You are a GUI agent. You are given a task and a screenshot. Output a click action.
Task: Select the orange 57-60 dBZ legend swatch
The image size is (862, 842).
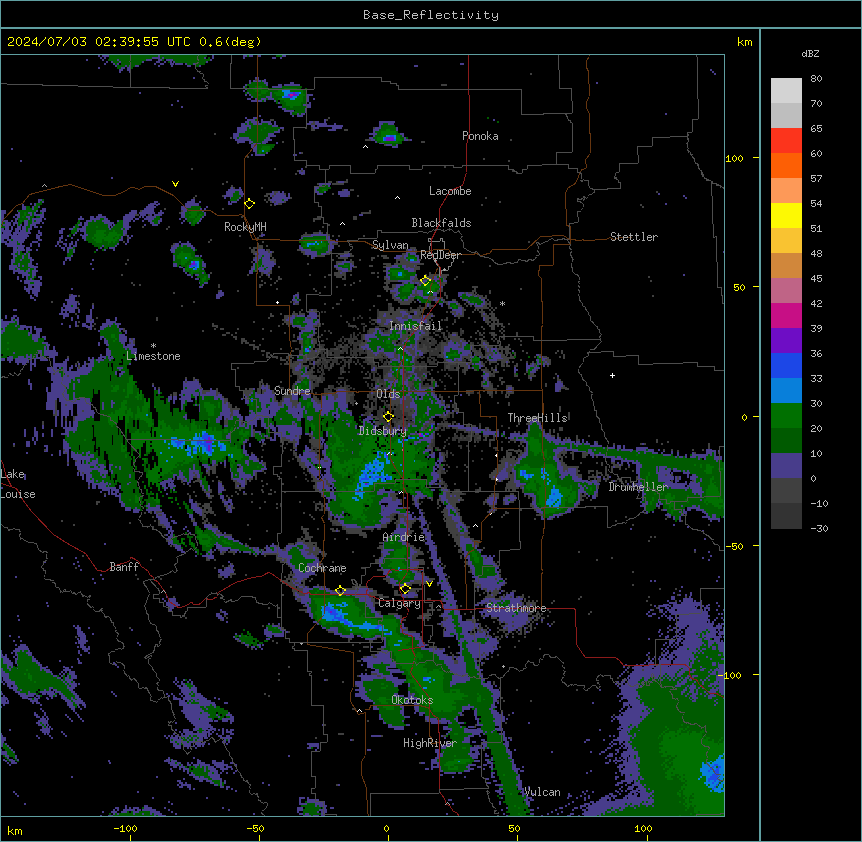(786, 166)
